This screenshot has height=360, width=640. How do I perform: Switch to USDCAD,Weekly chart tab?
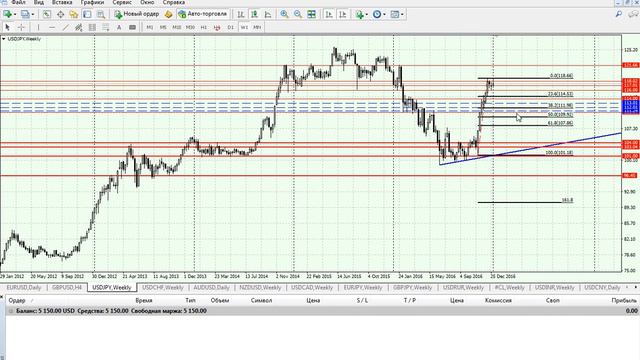click(312, 287)
